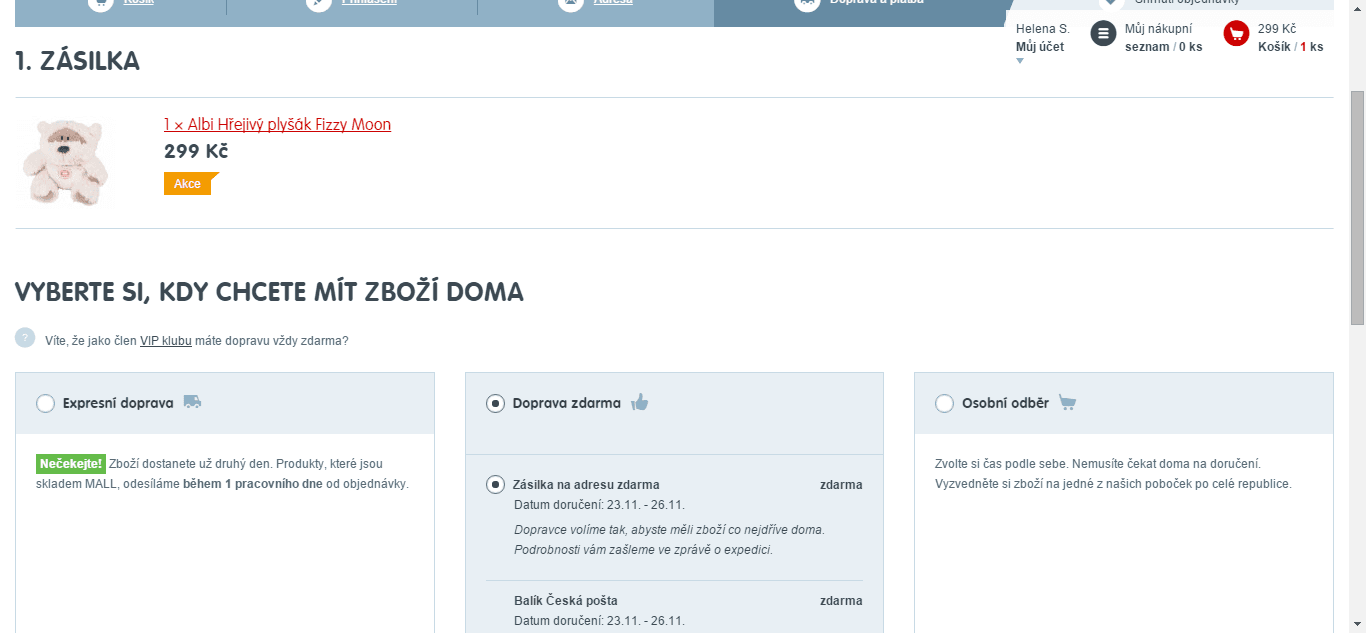Click the Košík step icon in checkout bar
The image size is (1366, 633).
tap(100, 3)
